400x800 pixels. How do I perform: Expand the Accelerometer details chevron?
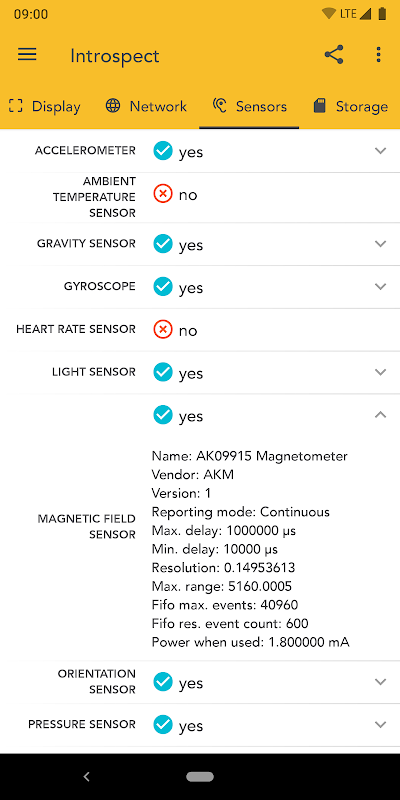click(x=380, y=151)
